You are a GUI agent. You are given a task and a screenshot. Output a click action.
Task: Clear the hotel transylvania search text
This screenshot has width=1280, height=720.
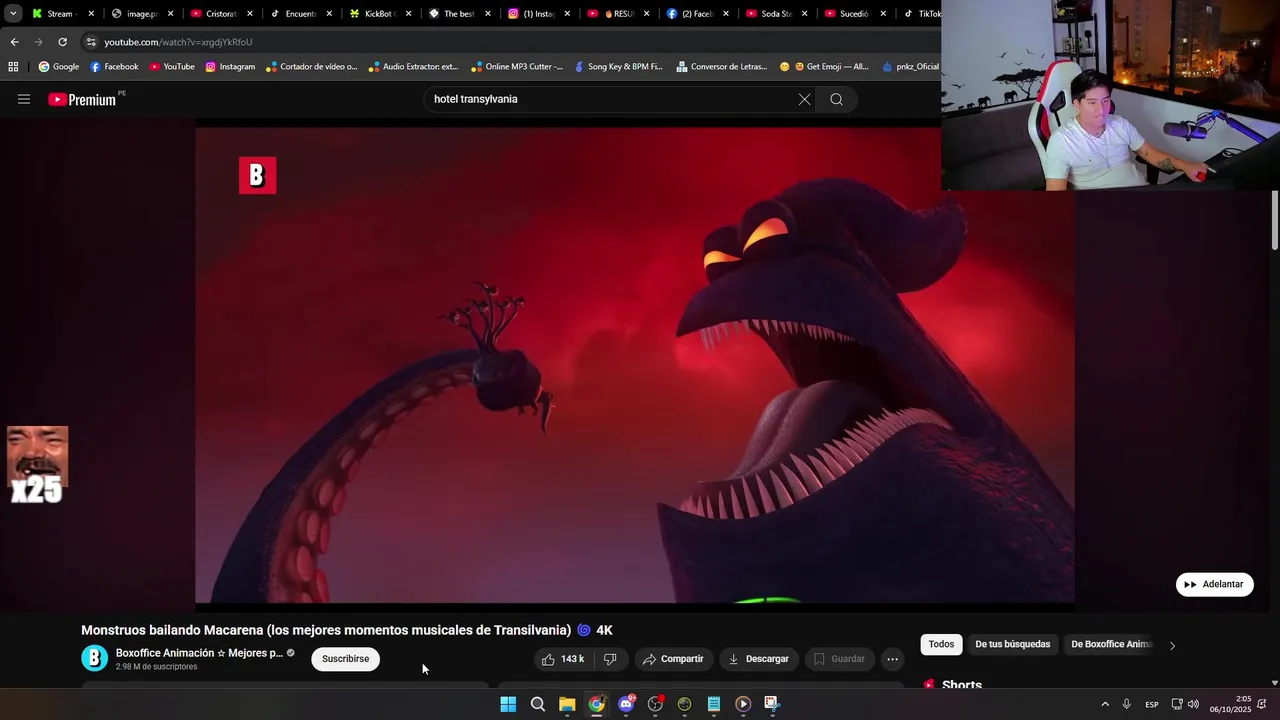coord(804,99)
